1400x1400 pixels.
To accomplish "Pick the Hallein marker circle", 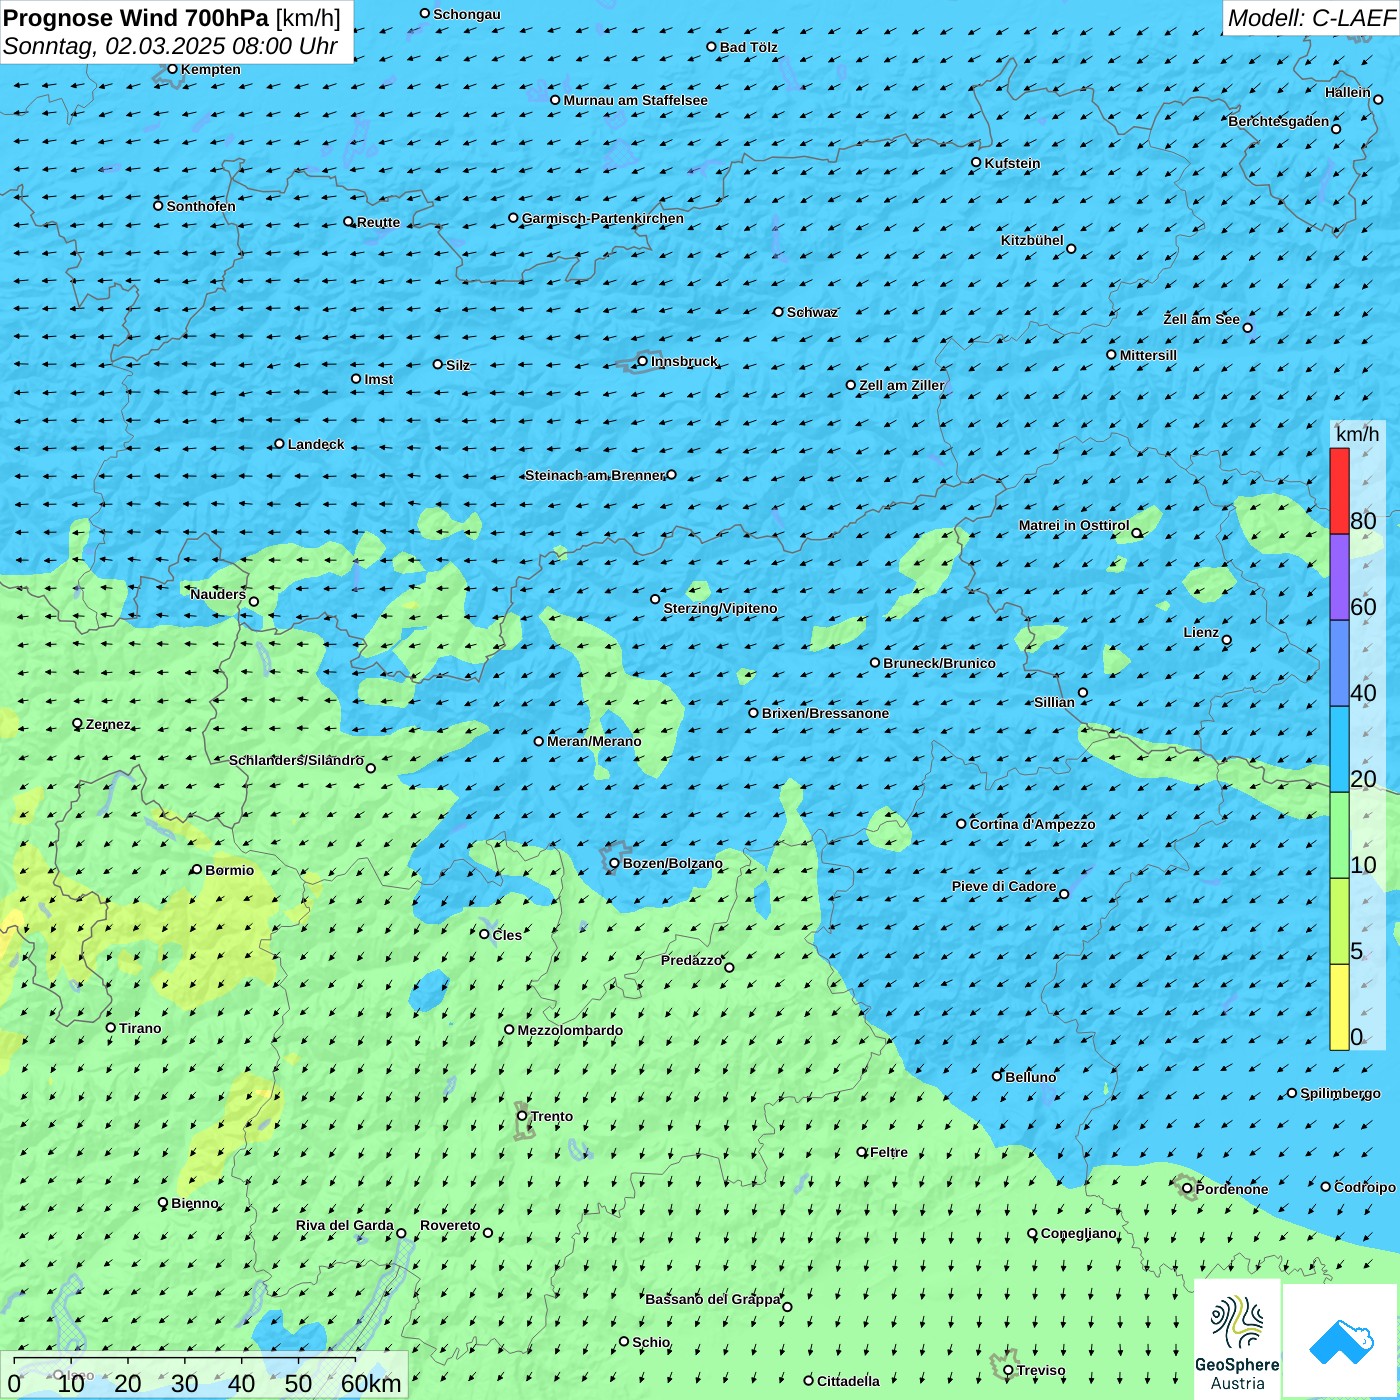I will click(1378, 99).
